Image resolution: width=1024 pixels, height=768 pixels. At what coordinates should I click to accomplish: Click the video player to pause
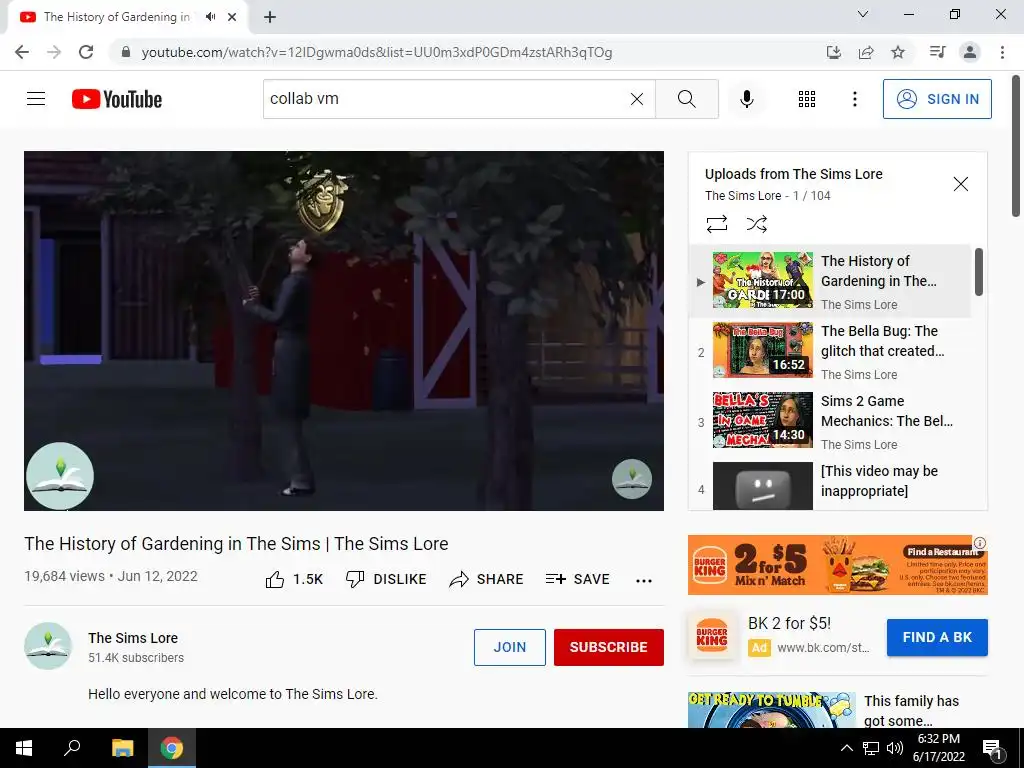point(344,330)
